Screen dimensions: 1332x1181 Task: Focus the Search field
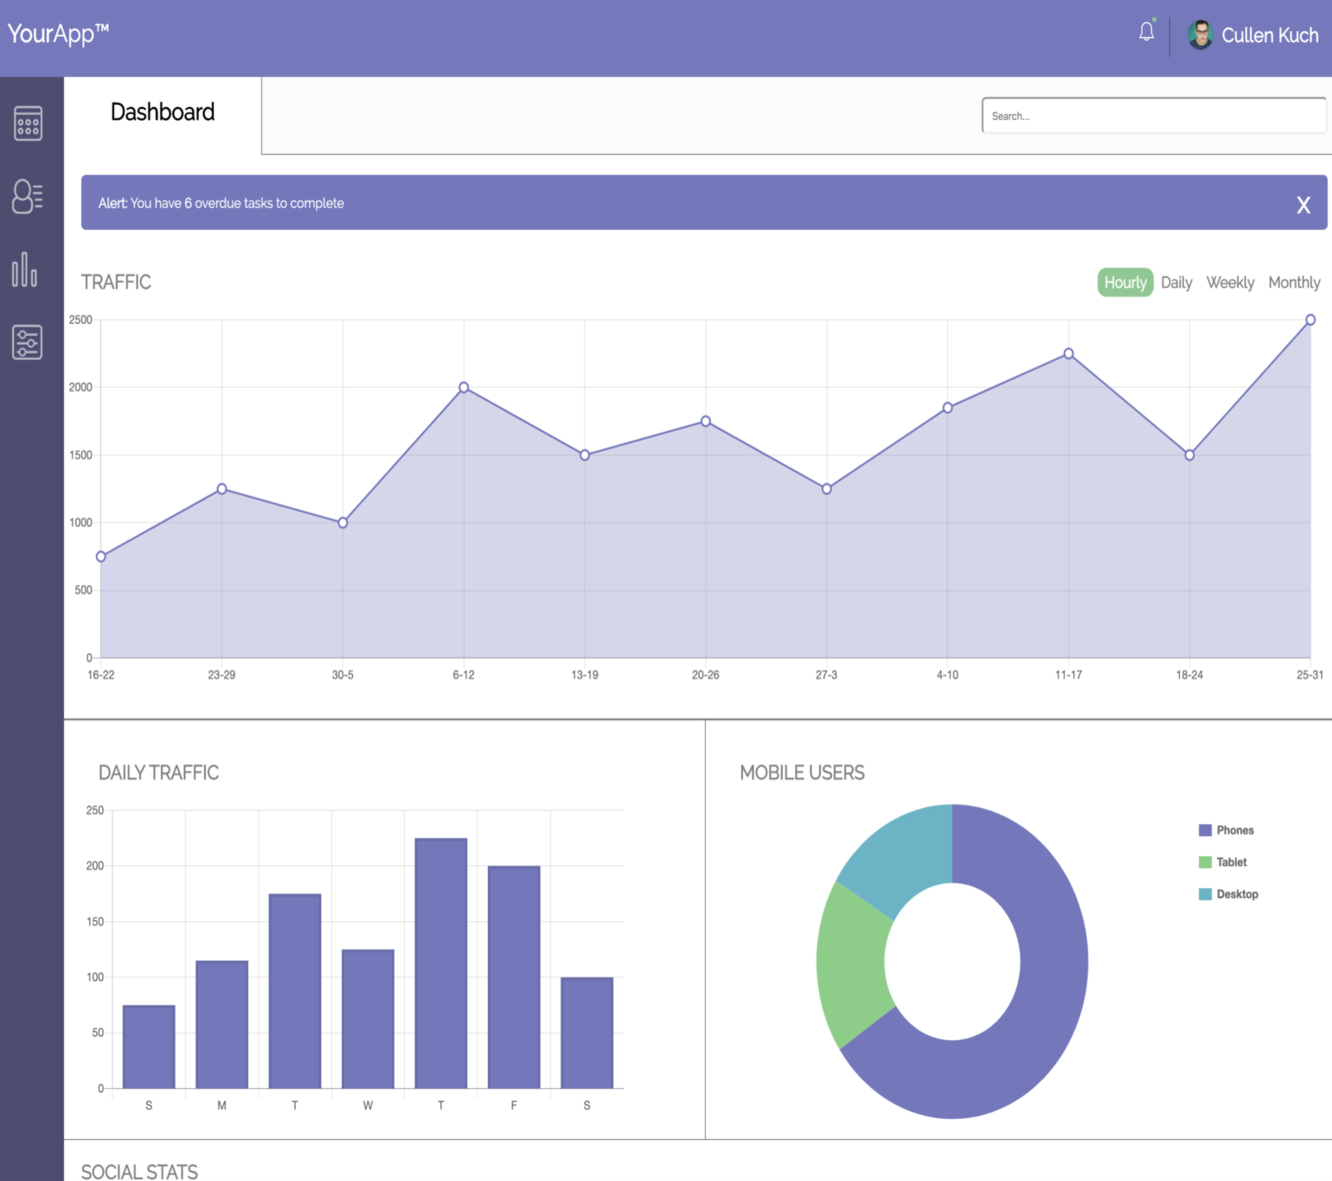1154,116
